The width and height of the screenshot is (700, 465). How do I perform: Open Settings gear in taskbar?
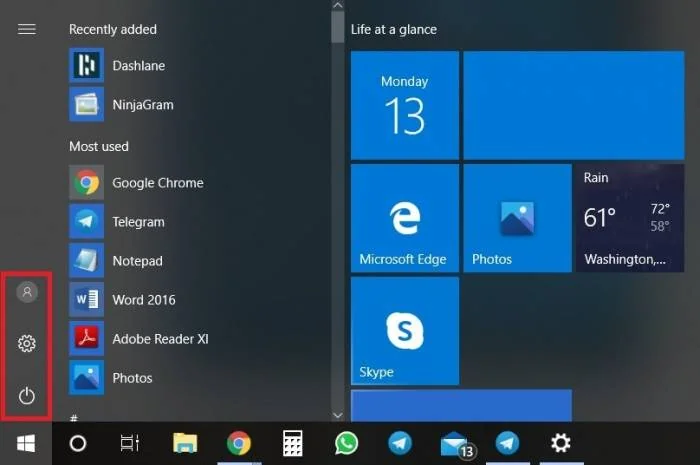tap(561, 444)
